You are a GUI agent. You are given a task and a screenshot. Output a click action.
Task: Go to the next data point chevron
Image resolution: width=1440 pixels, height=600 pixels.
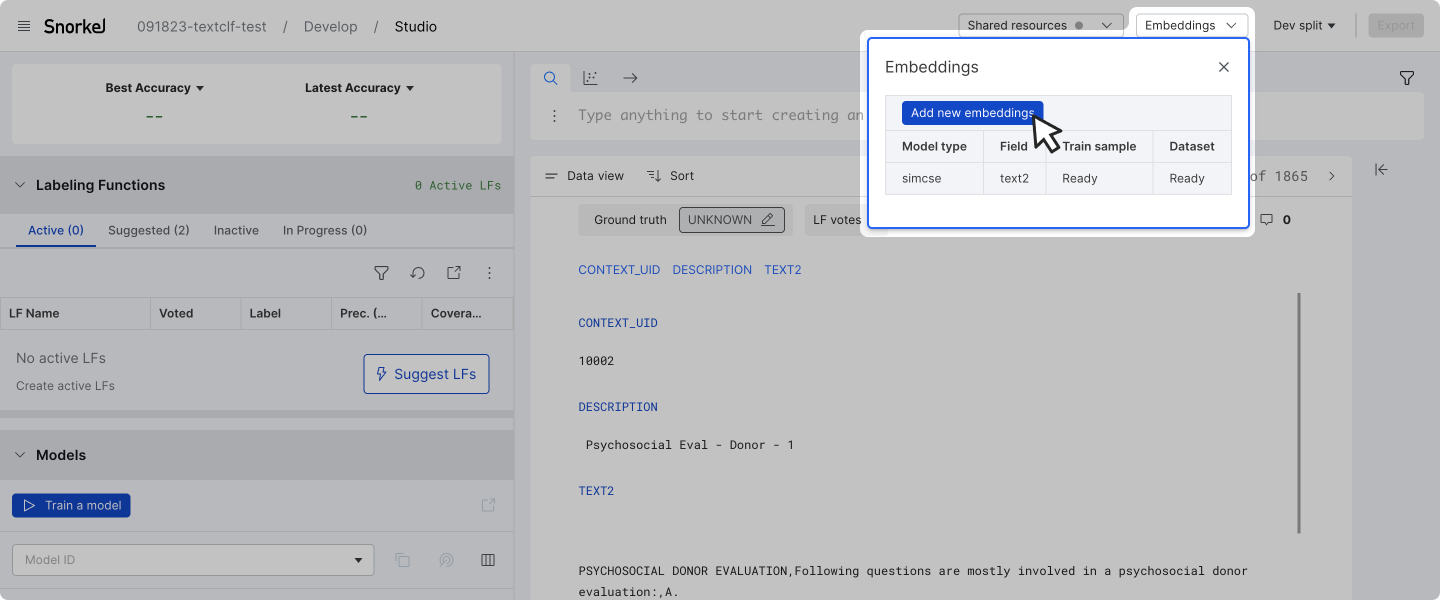pyautogui.click(x=1331, y=176)
